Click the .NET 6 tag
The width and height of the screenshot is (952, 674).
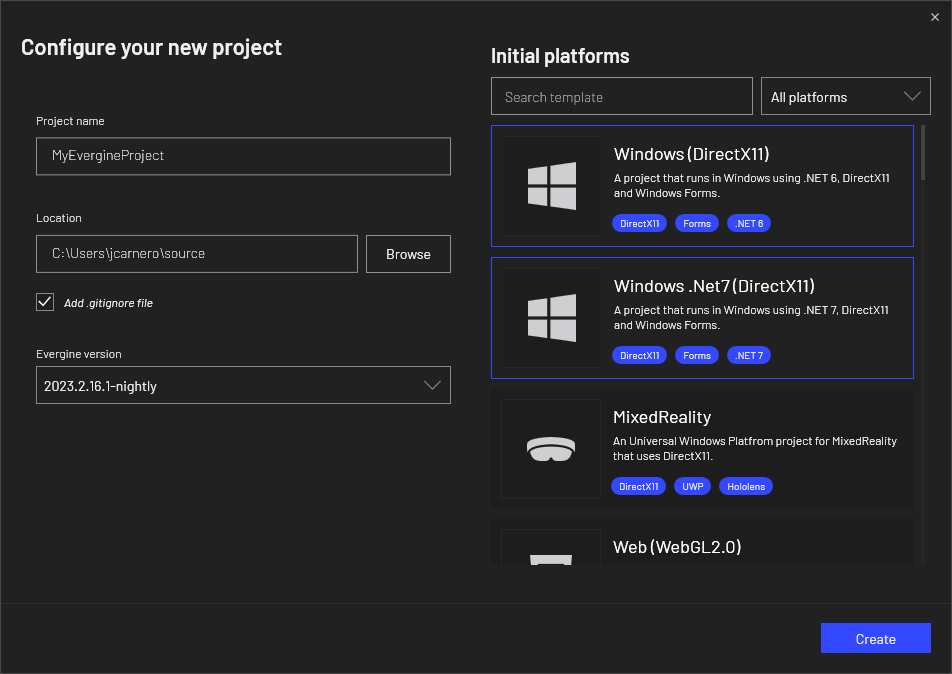coord(749,223)
